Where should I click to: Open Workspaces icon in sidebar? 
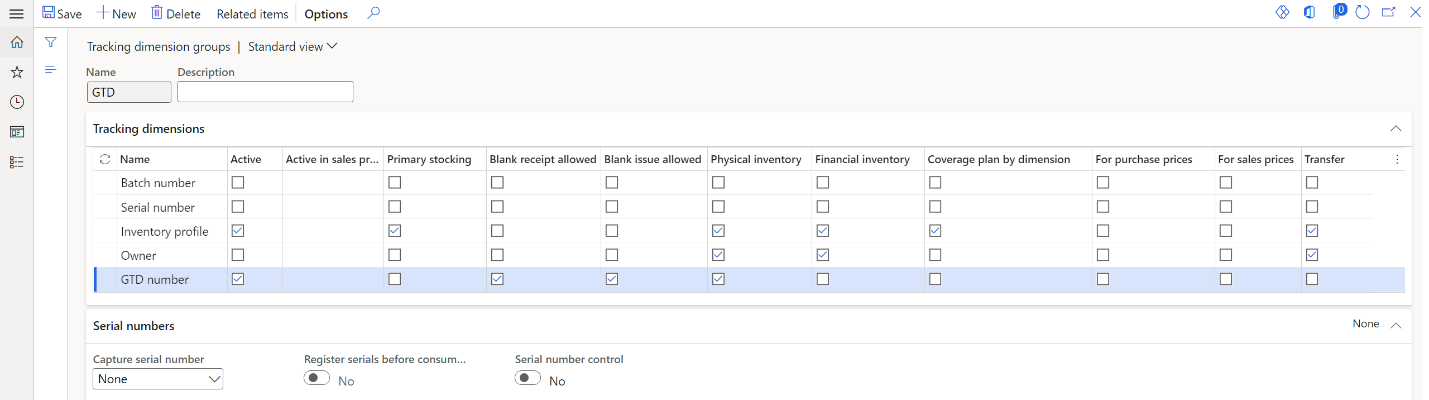pyautogui.click(x=16, y=131)
